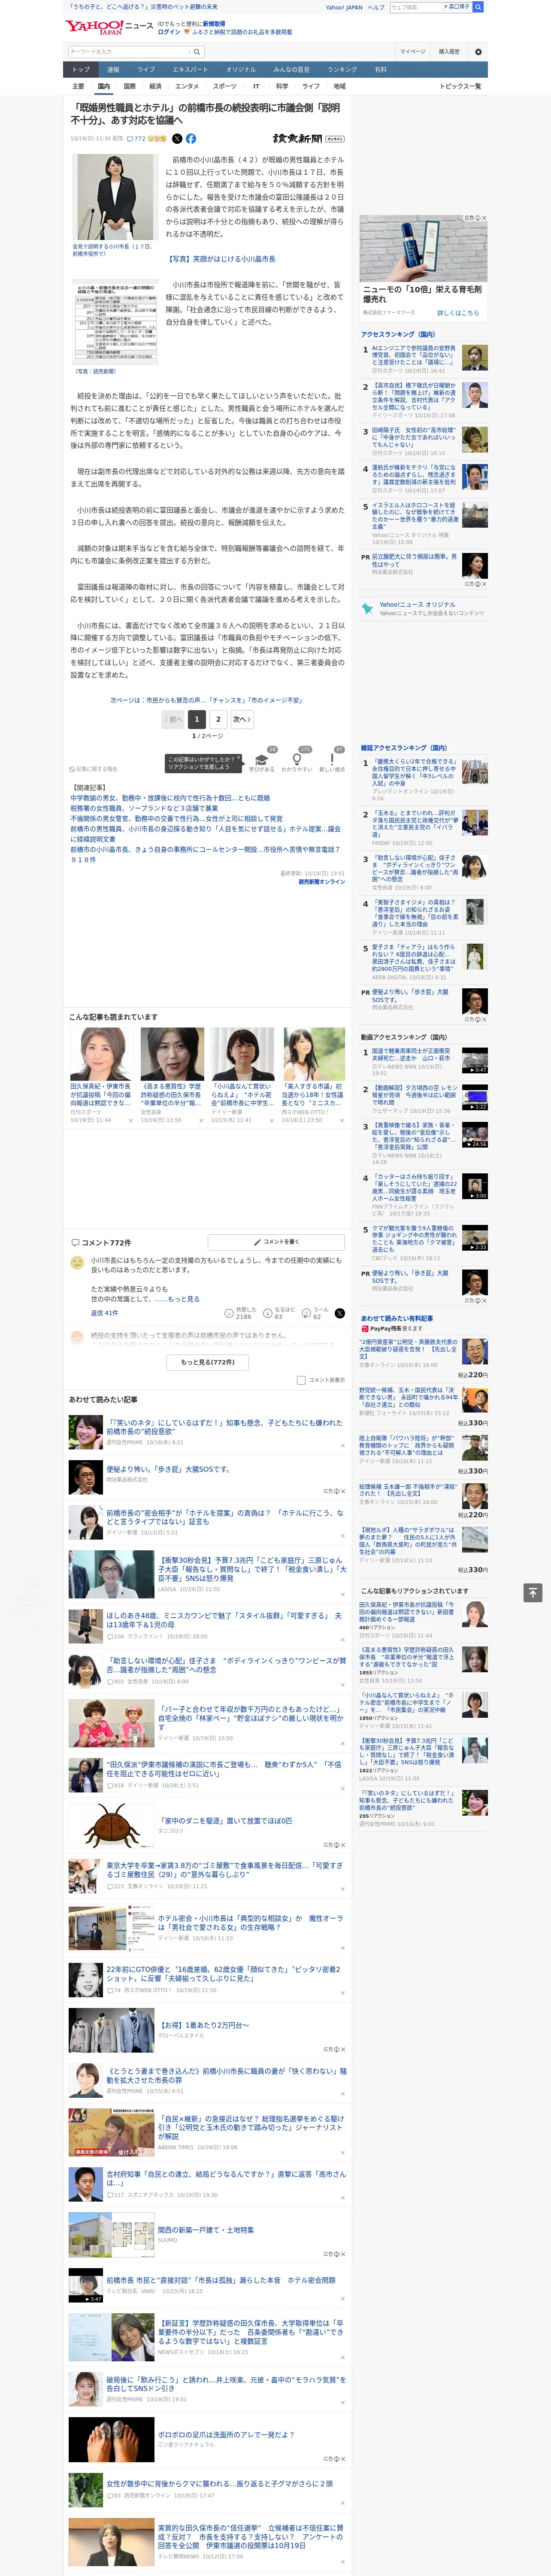
Task: Play video ranking item 1 thumbnail
Action: pos(474,1060)
